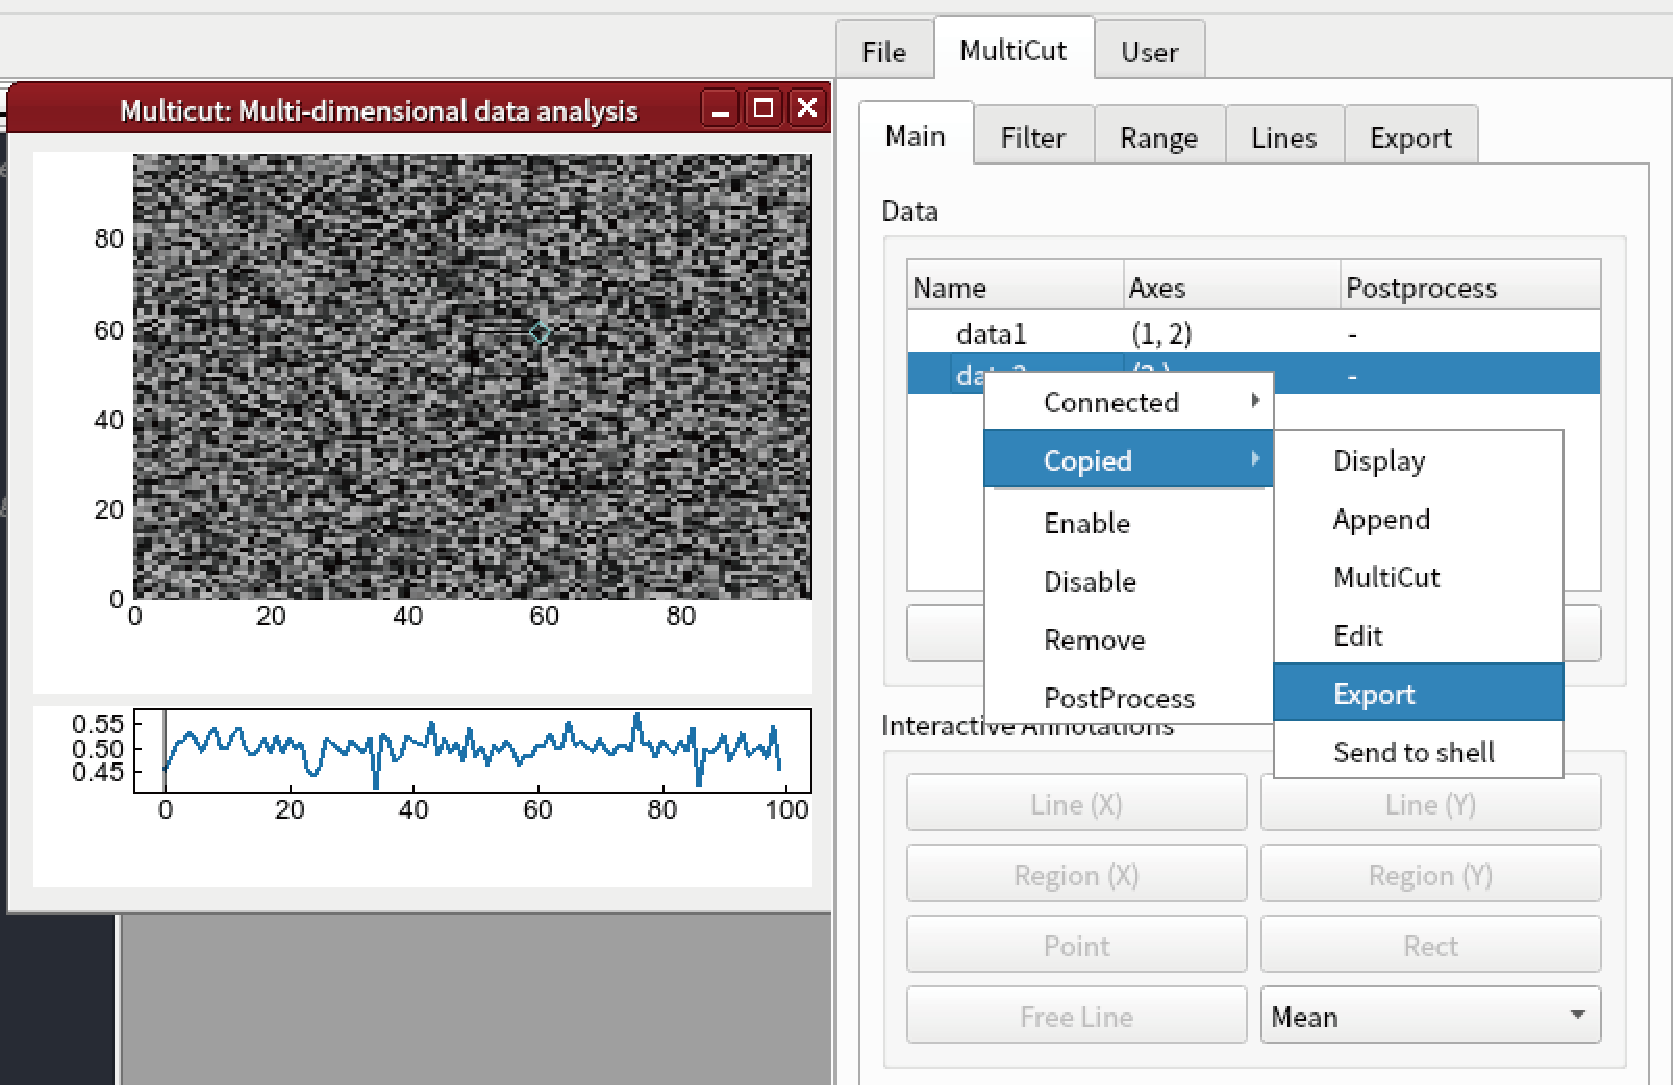Minimize the Multicut window
Viewport: 1673px width, 1085px height.
[719, 109]
